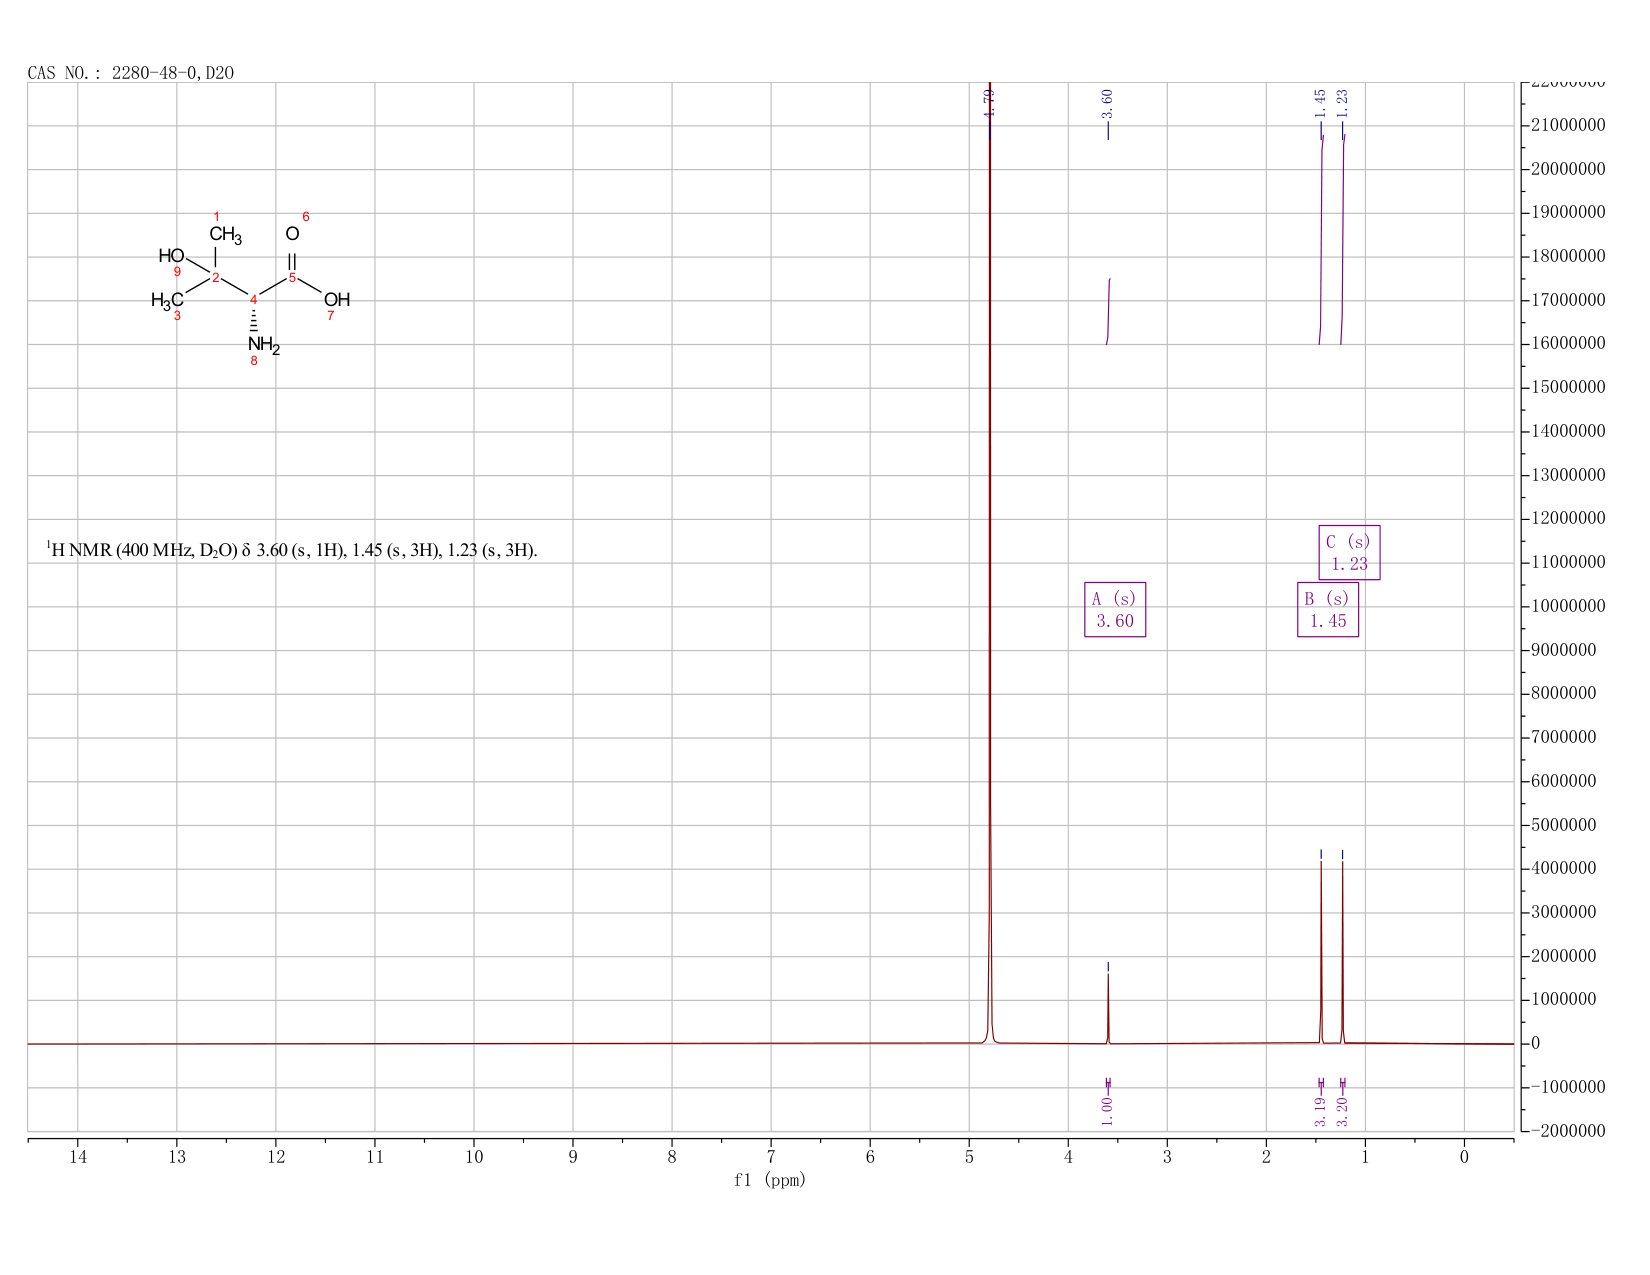The height and width of the screenshot is (1275, 1650).
Task: Click the carbonyl O labeled 6
Action: pos(292,234)
